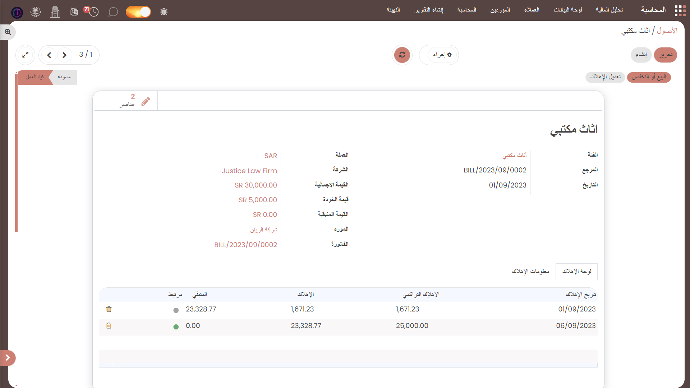The width and height of the screenshot is (690, 388).
Task: Click the تعديل الإهلاك modify depreciation button
Action: click(x=605, y=77)
